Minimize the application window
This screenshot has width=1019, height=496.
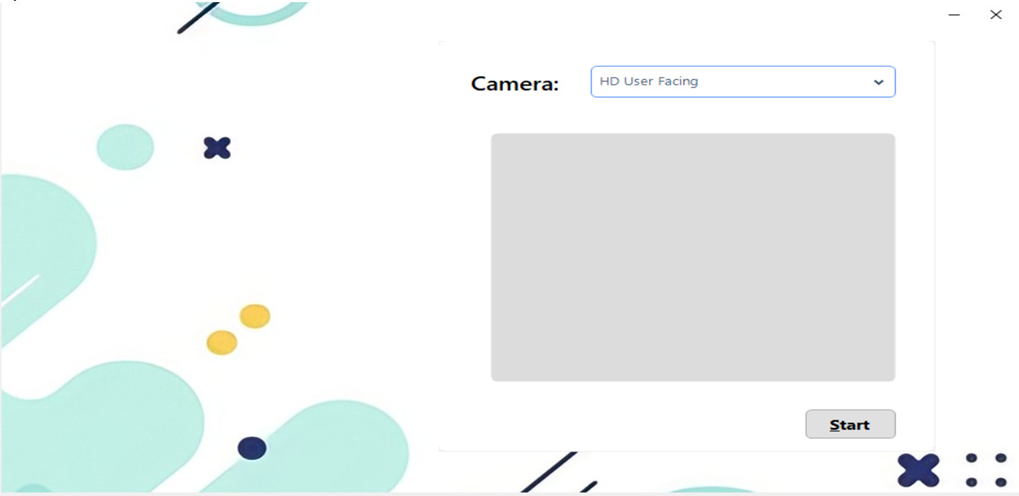(954, 15)
